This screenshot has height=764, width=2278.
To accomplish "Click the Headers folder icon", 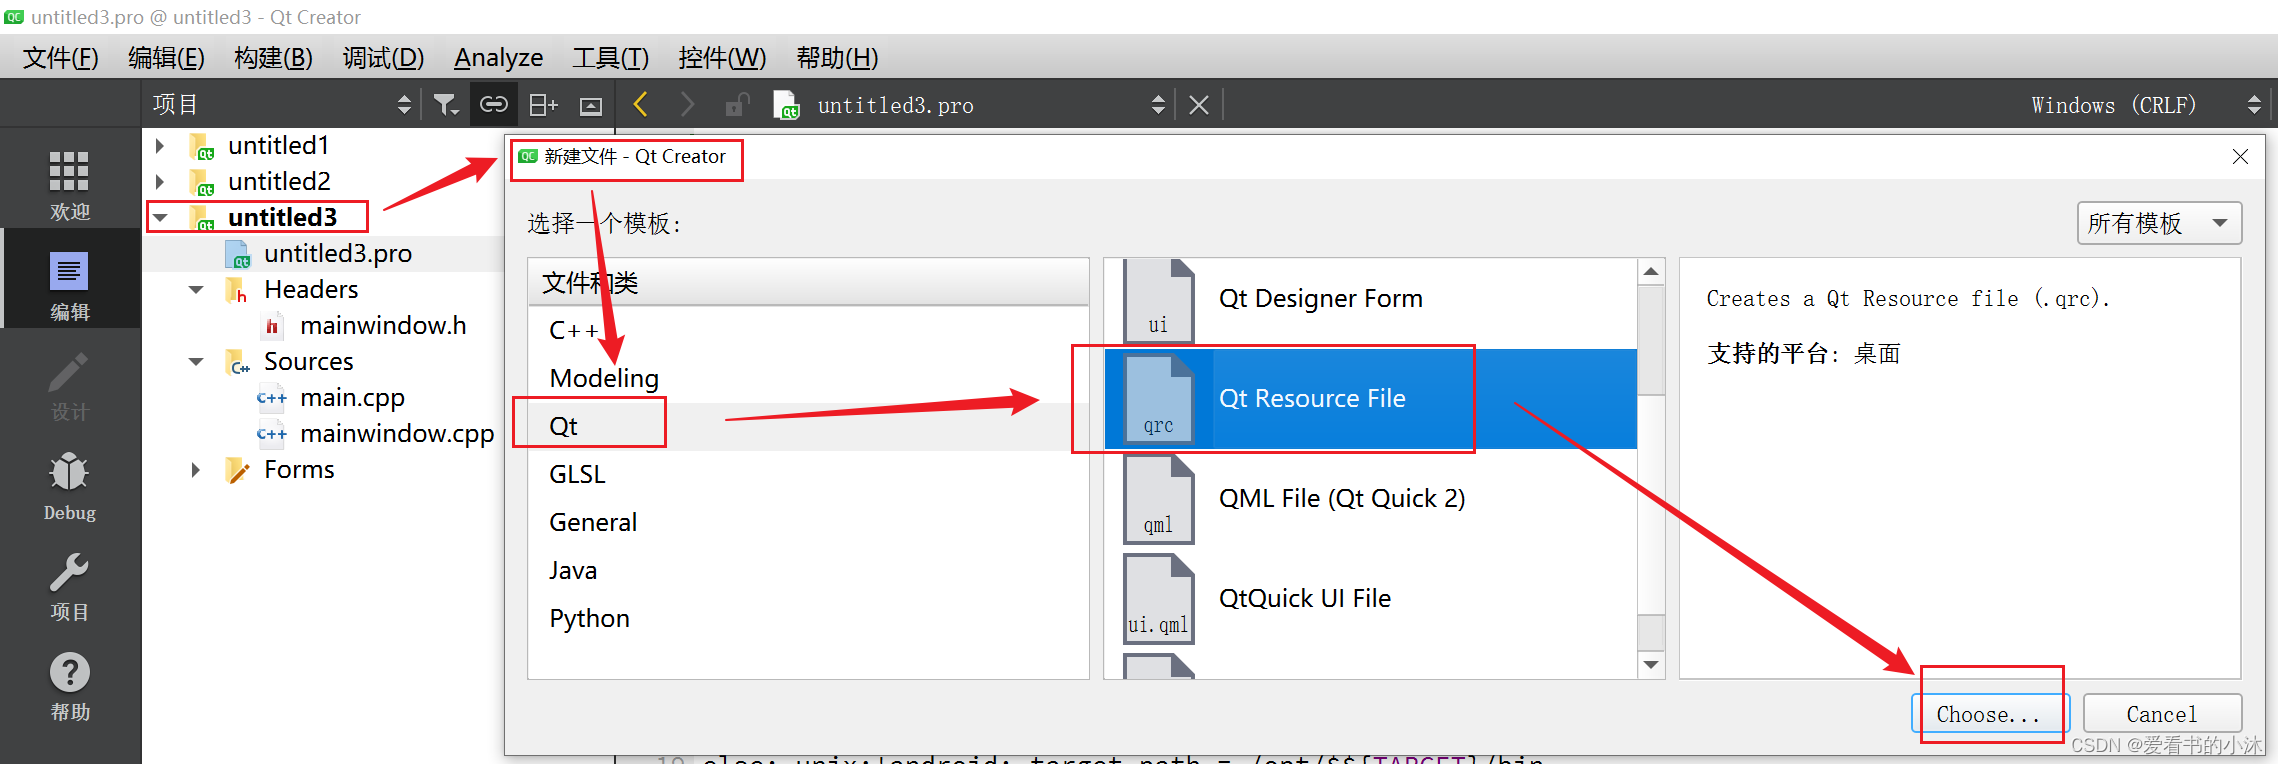I will tap(236, 290).
